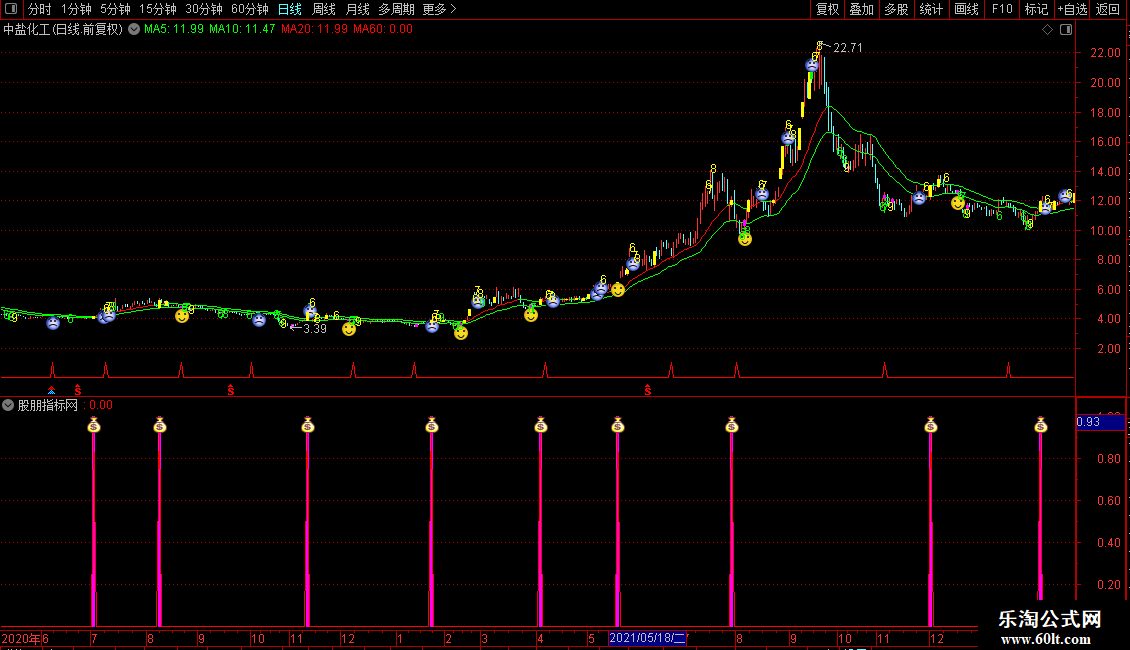This screenshot has height=650, width=1130.
Task: Click the diamond icon in chart header
Action: point(1048,30)
